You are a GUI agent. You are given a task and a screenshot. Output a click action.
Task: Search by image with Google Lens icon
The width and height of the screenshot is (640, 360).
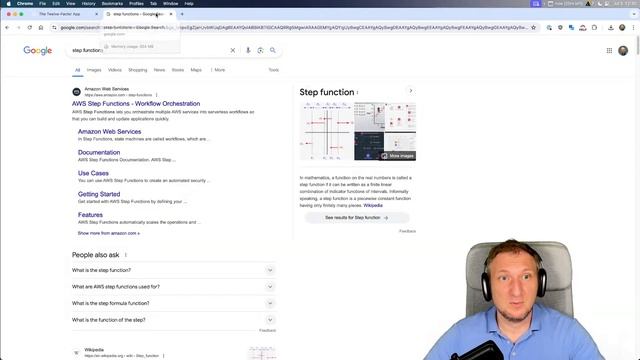pos(260,50)
